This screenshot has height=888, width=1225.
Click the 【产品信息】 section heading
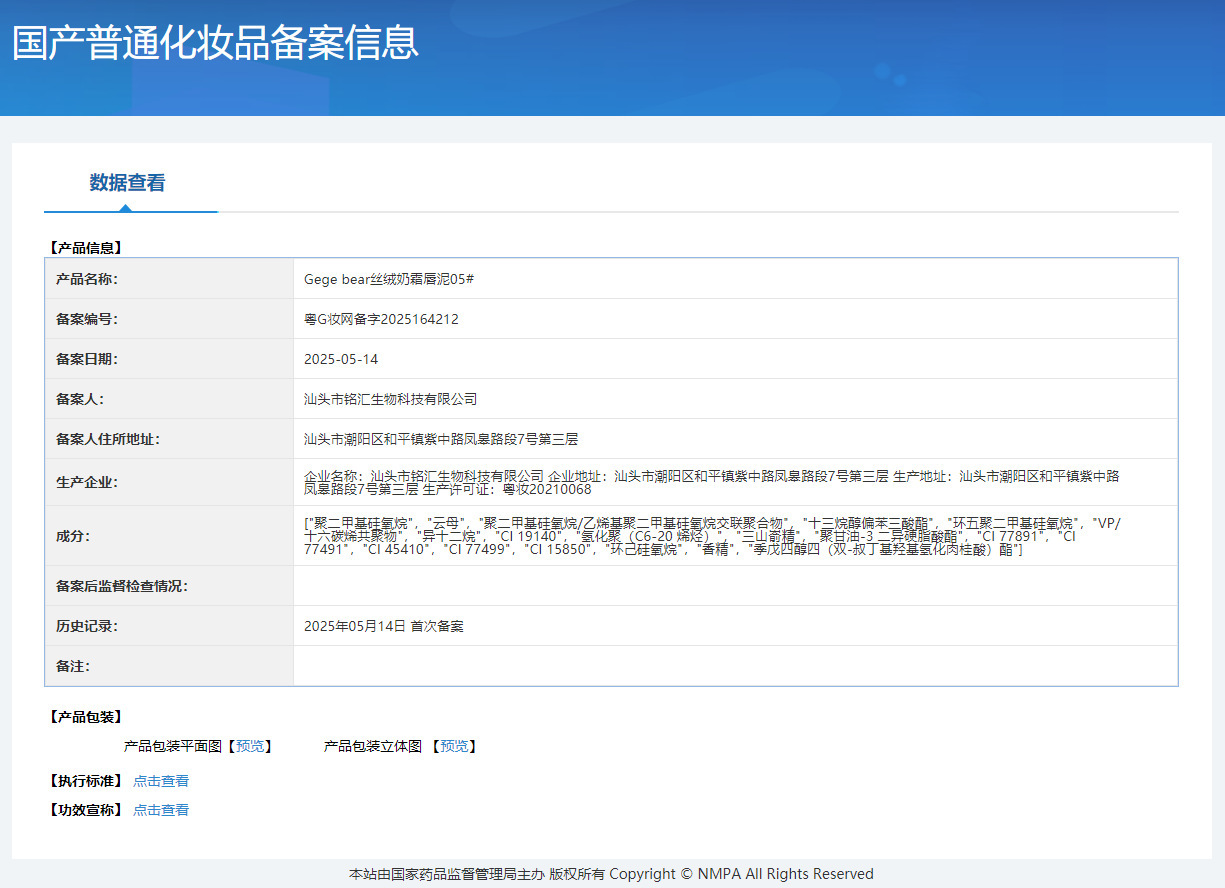tap(85, 247)
